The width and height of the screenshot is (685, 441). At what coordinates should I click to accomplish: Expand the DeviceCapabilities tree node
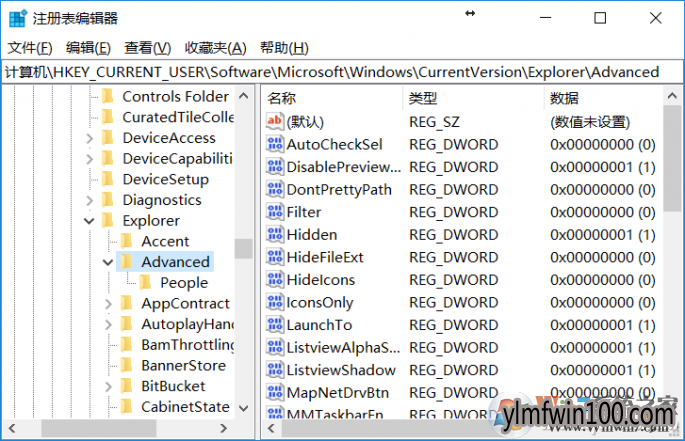(x=90, y=159)
